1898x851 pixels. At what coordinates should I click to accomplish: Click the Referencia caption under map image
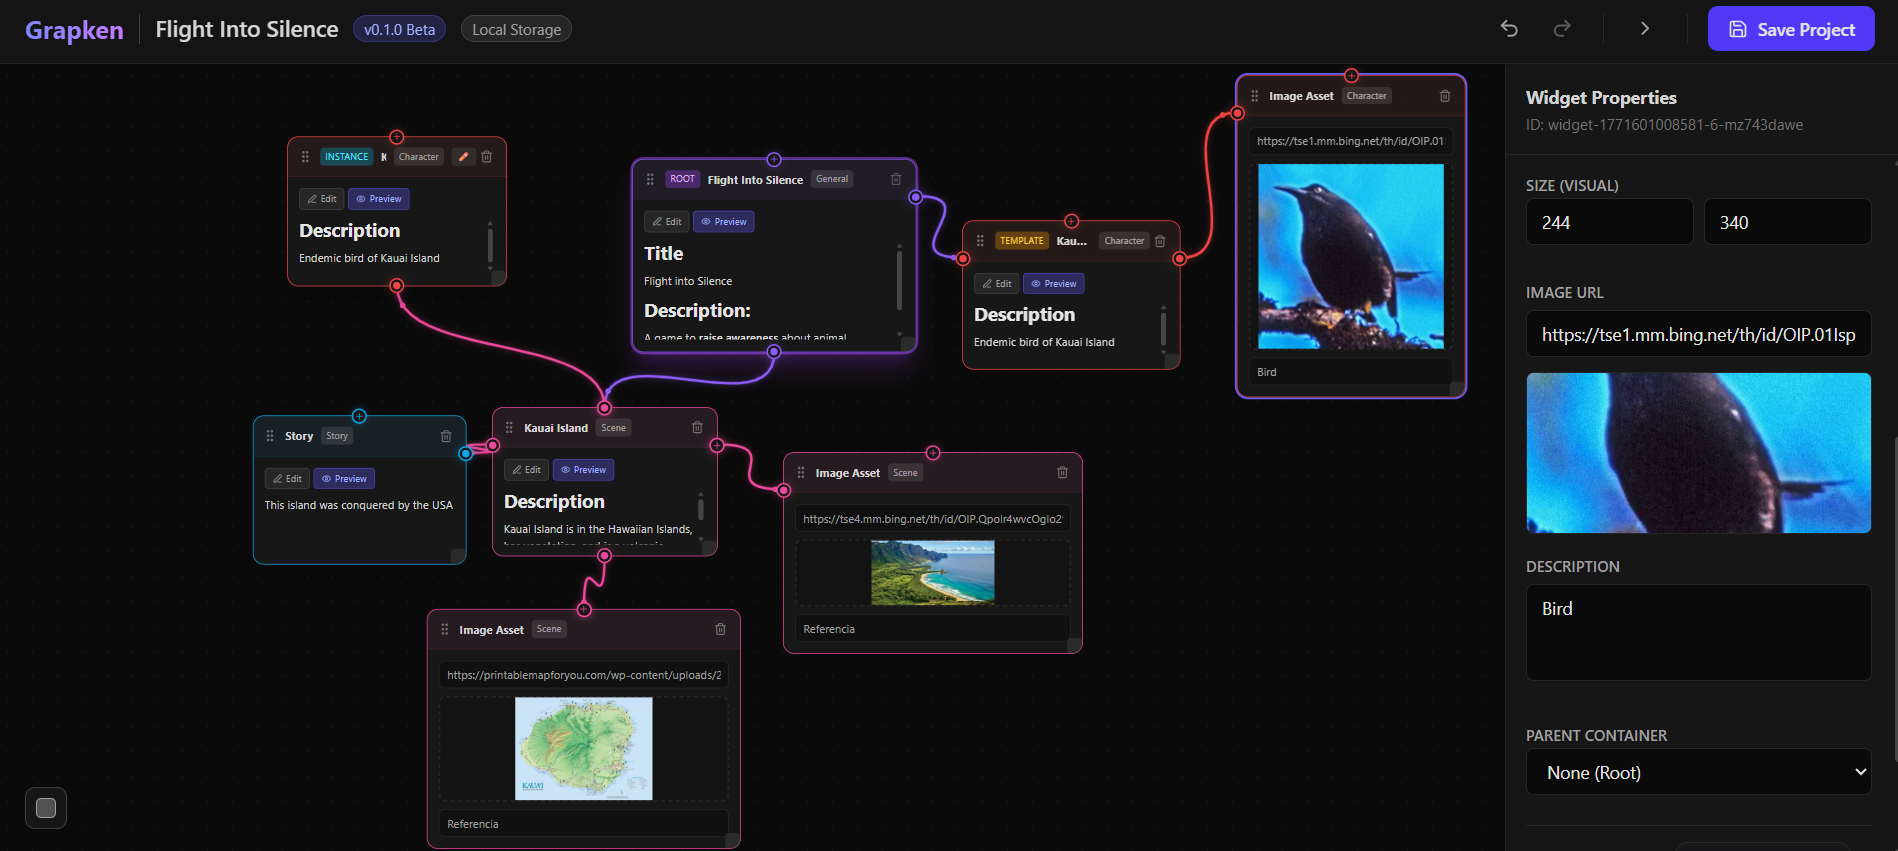click(584, 824)
